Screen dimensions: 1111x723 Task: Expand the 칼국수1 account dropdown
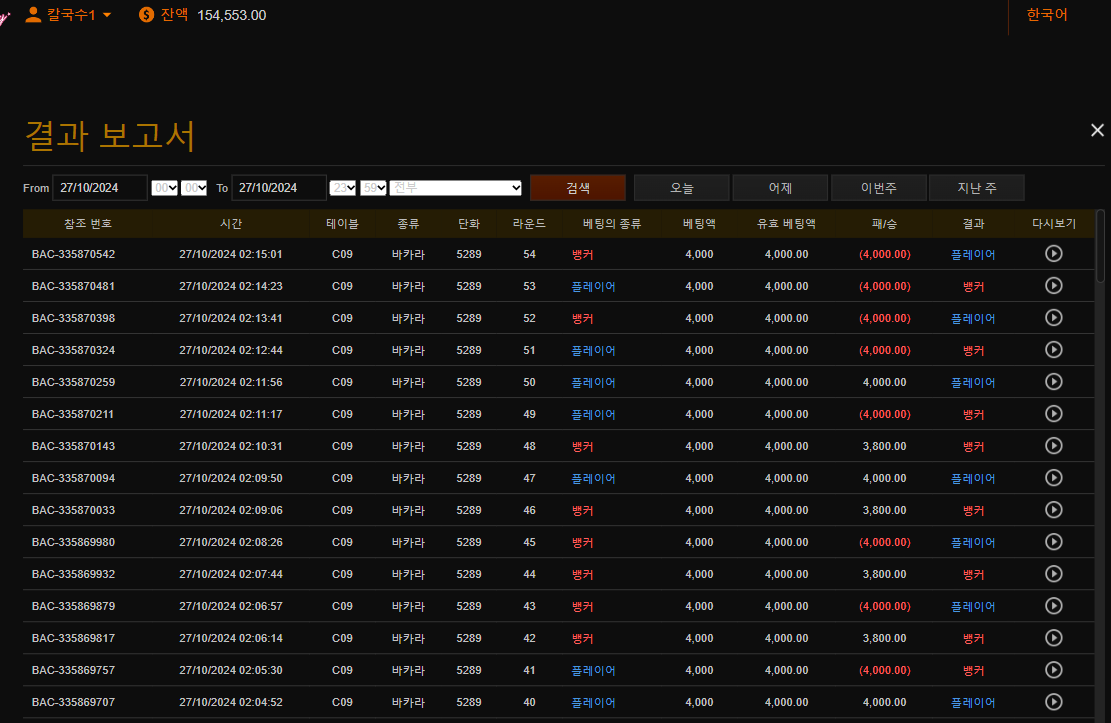click(x=107, y=15)
